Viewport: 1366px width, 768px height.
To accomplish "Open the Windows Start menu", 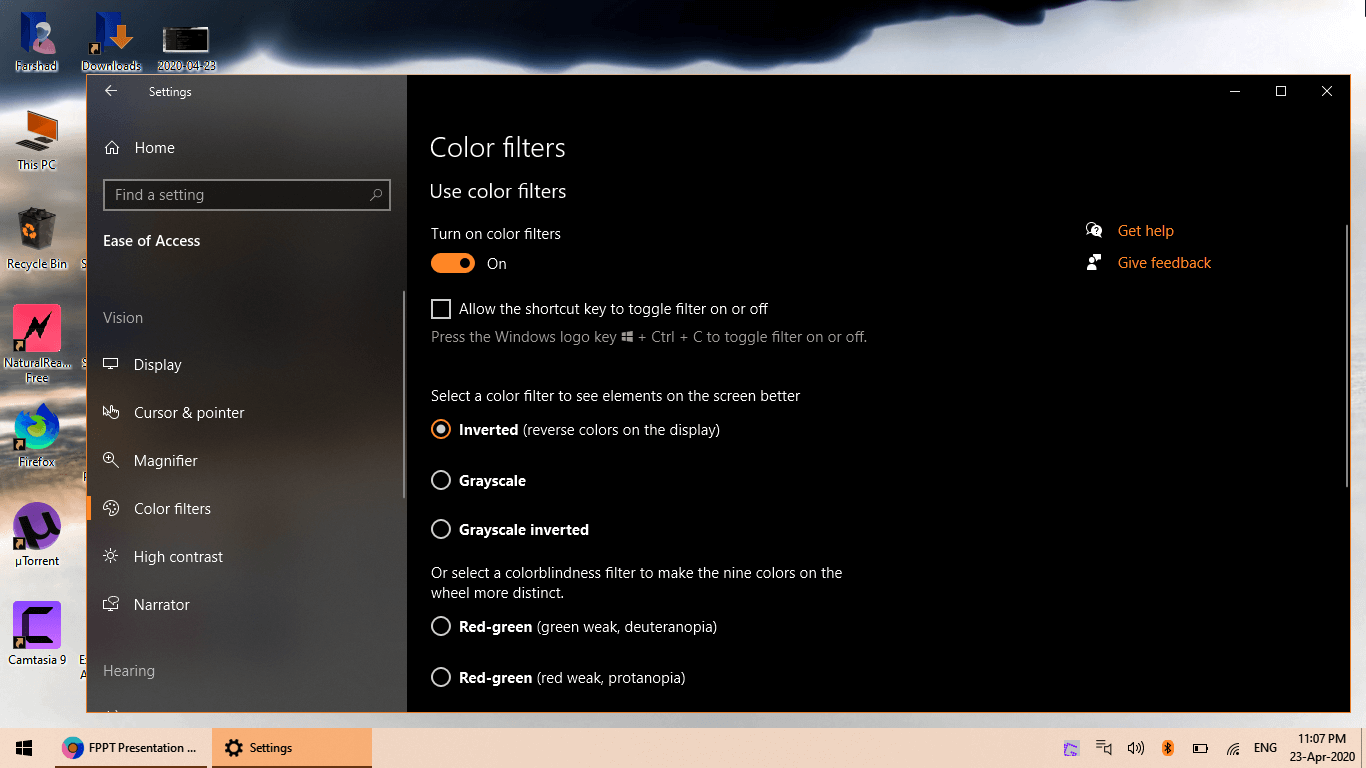I will [24, 748].
